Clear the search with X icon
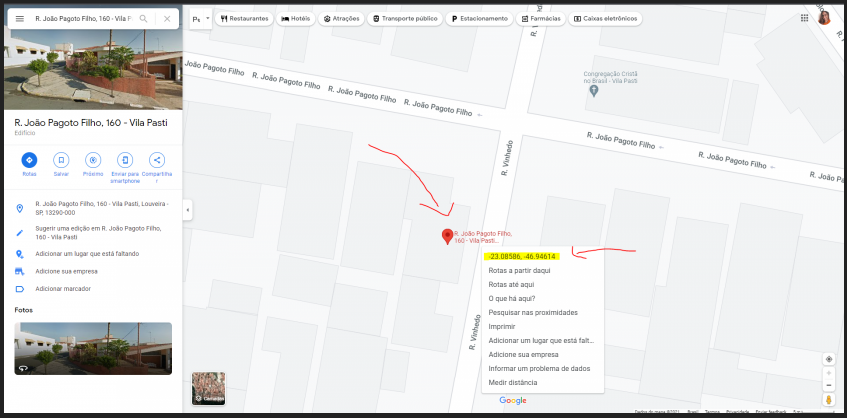The height and width of the screenshot is (418, 847). coord(167,18)
